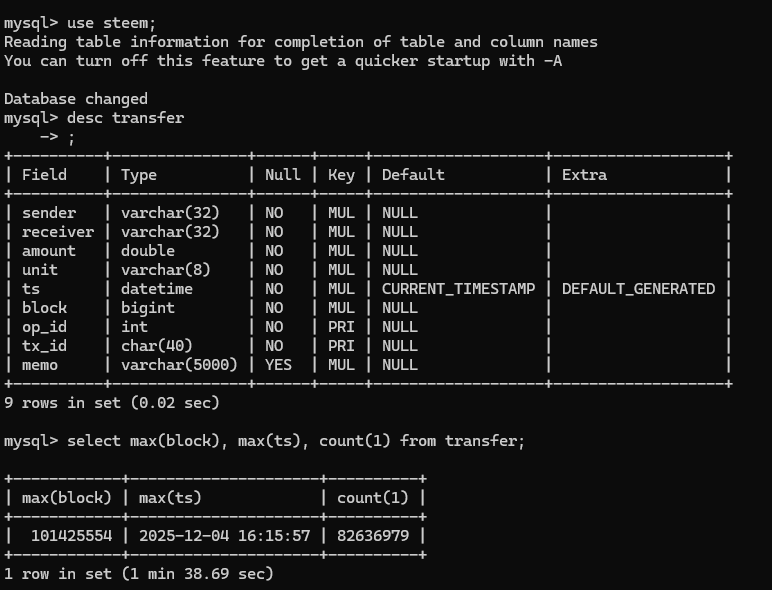Click the 'Database changed' message line
This screenshot has width=772, height=590.
[76, 99]
